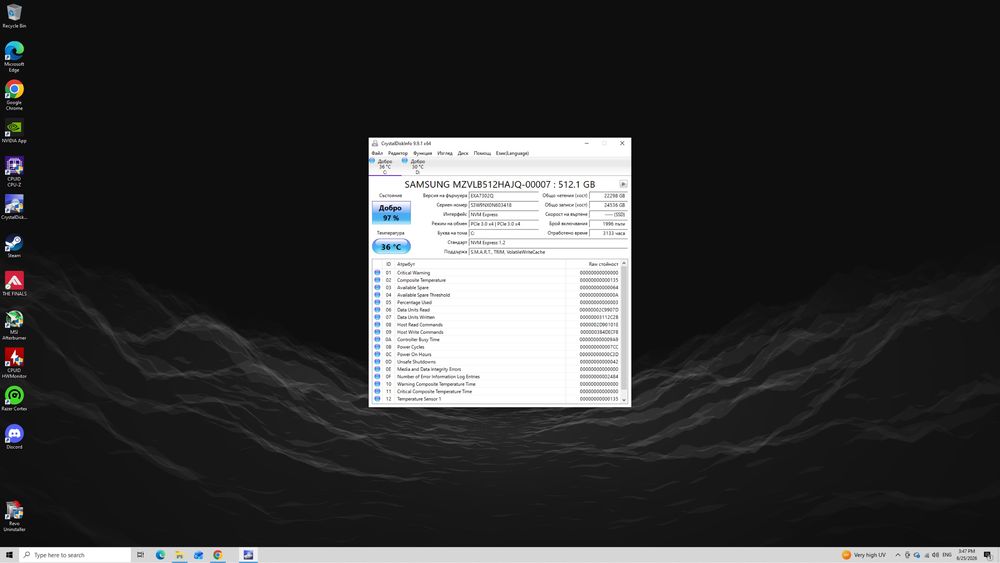
Task: Select the Data Units Written row
Action: click(x=496, y=317)
